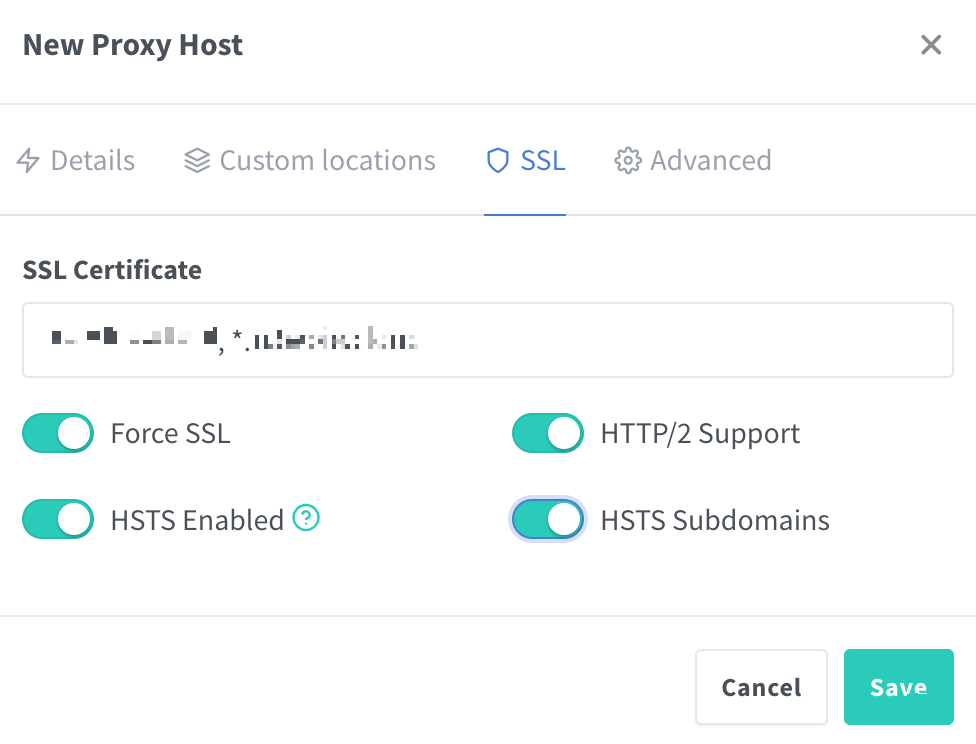Click the shield icon on the SSL tab
This screenshot has width=976, height=744.
click(x=497, y=161)
